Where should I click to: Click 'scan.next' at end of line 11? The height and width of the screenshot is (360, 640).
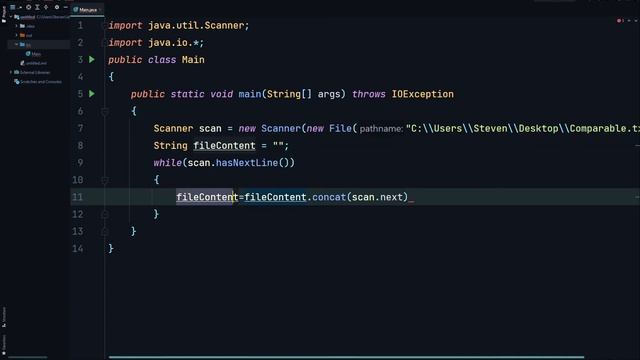coord(377,197)
